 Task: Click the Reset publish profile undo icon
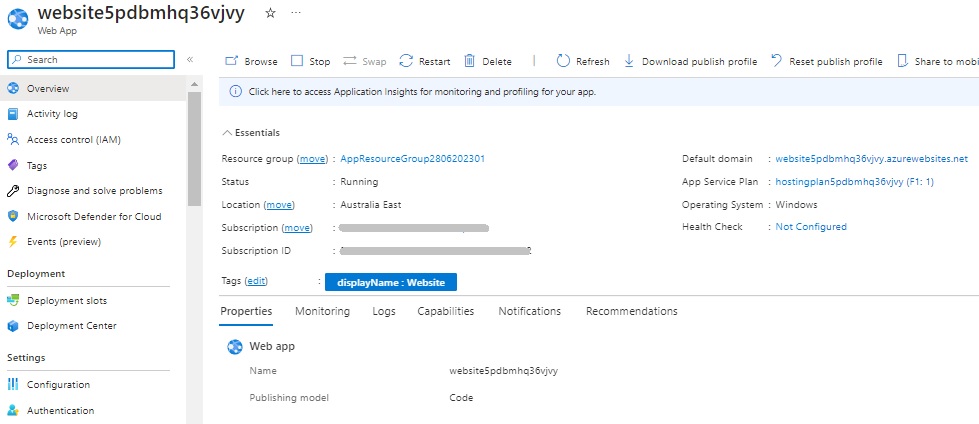[x=777, y=61]
